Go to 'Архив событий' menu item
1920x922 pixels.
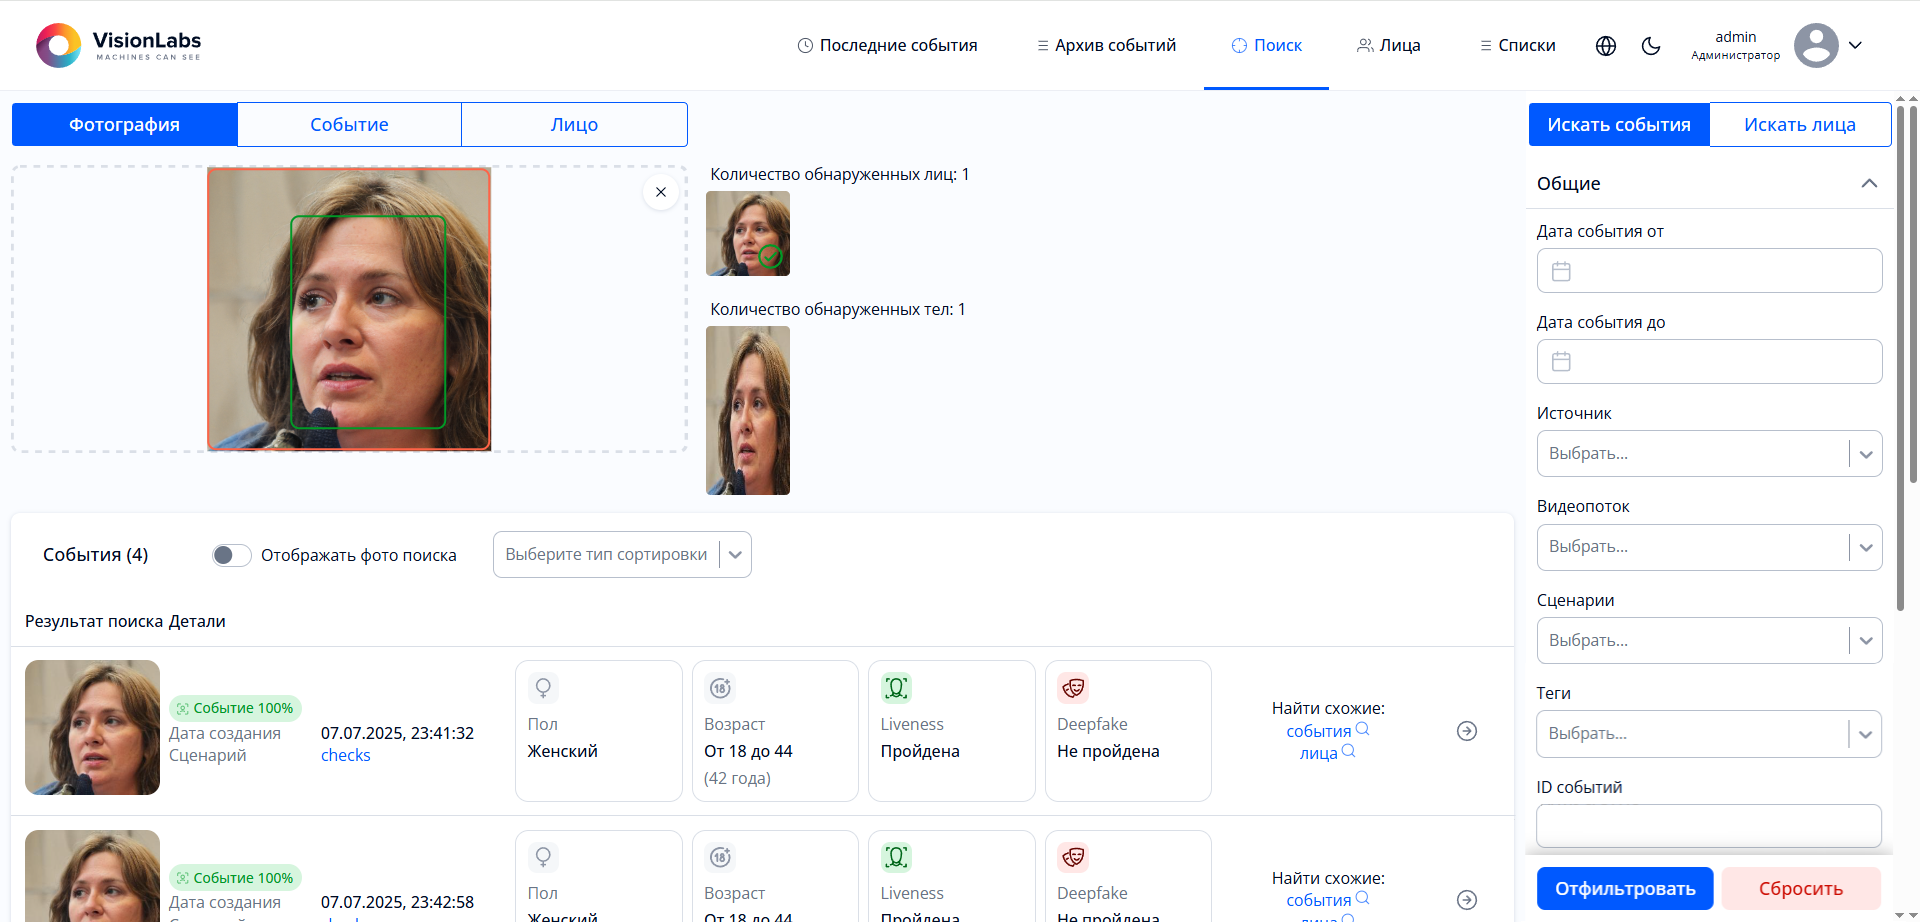1106,45
